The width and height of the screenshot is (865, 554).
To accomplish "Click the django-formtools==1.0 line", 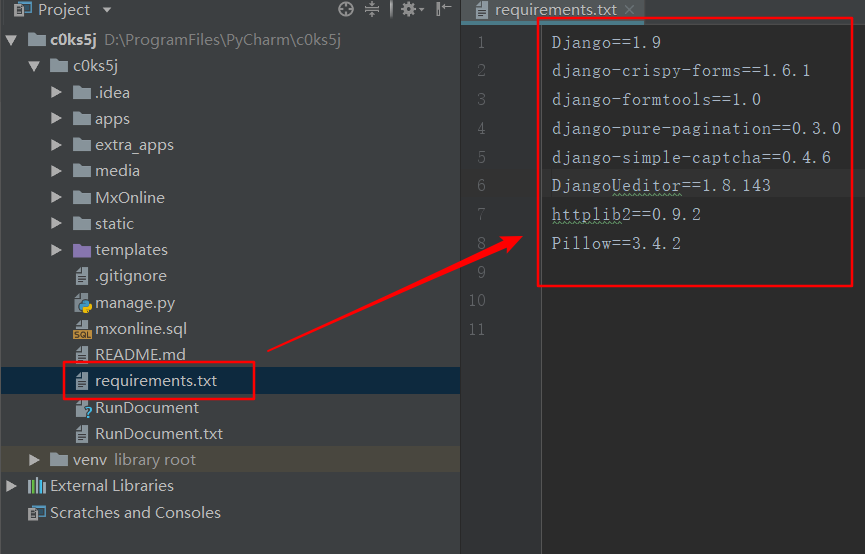I will point(656,99).
